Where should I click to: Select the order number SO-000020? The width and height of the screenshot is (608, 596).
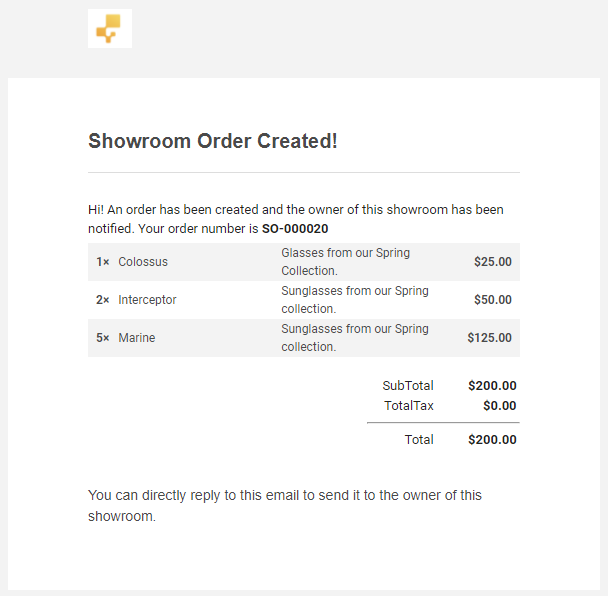(295, 229)
